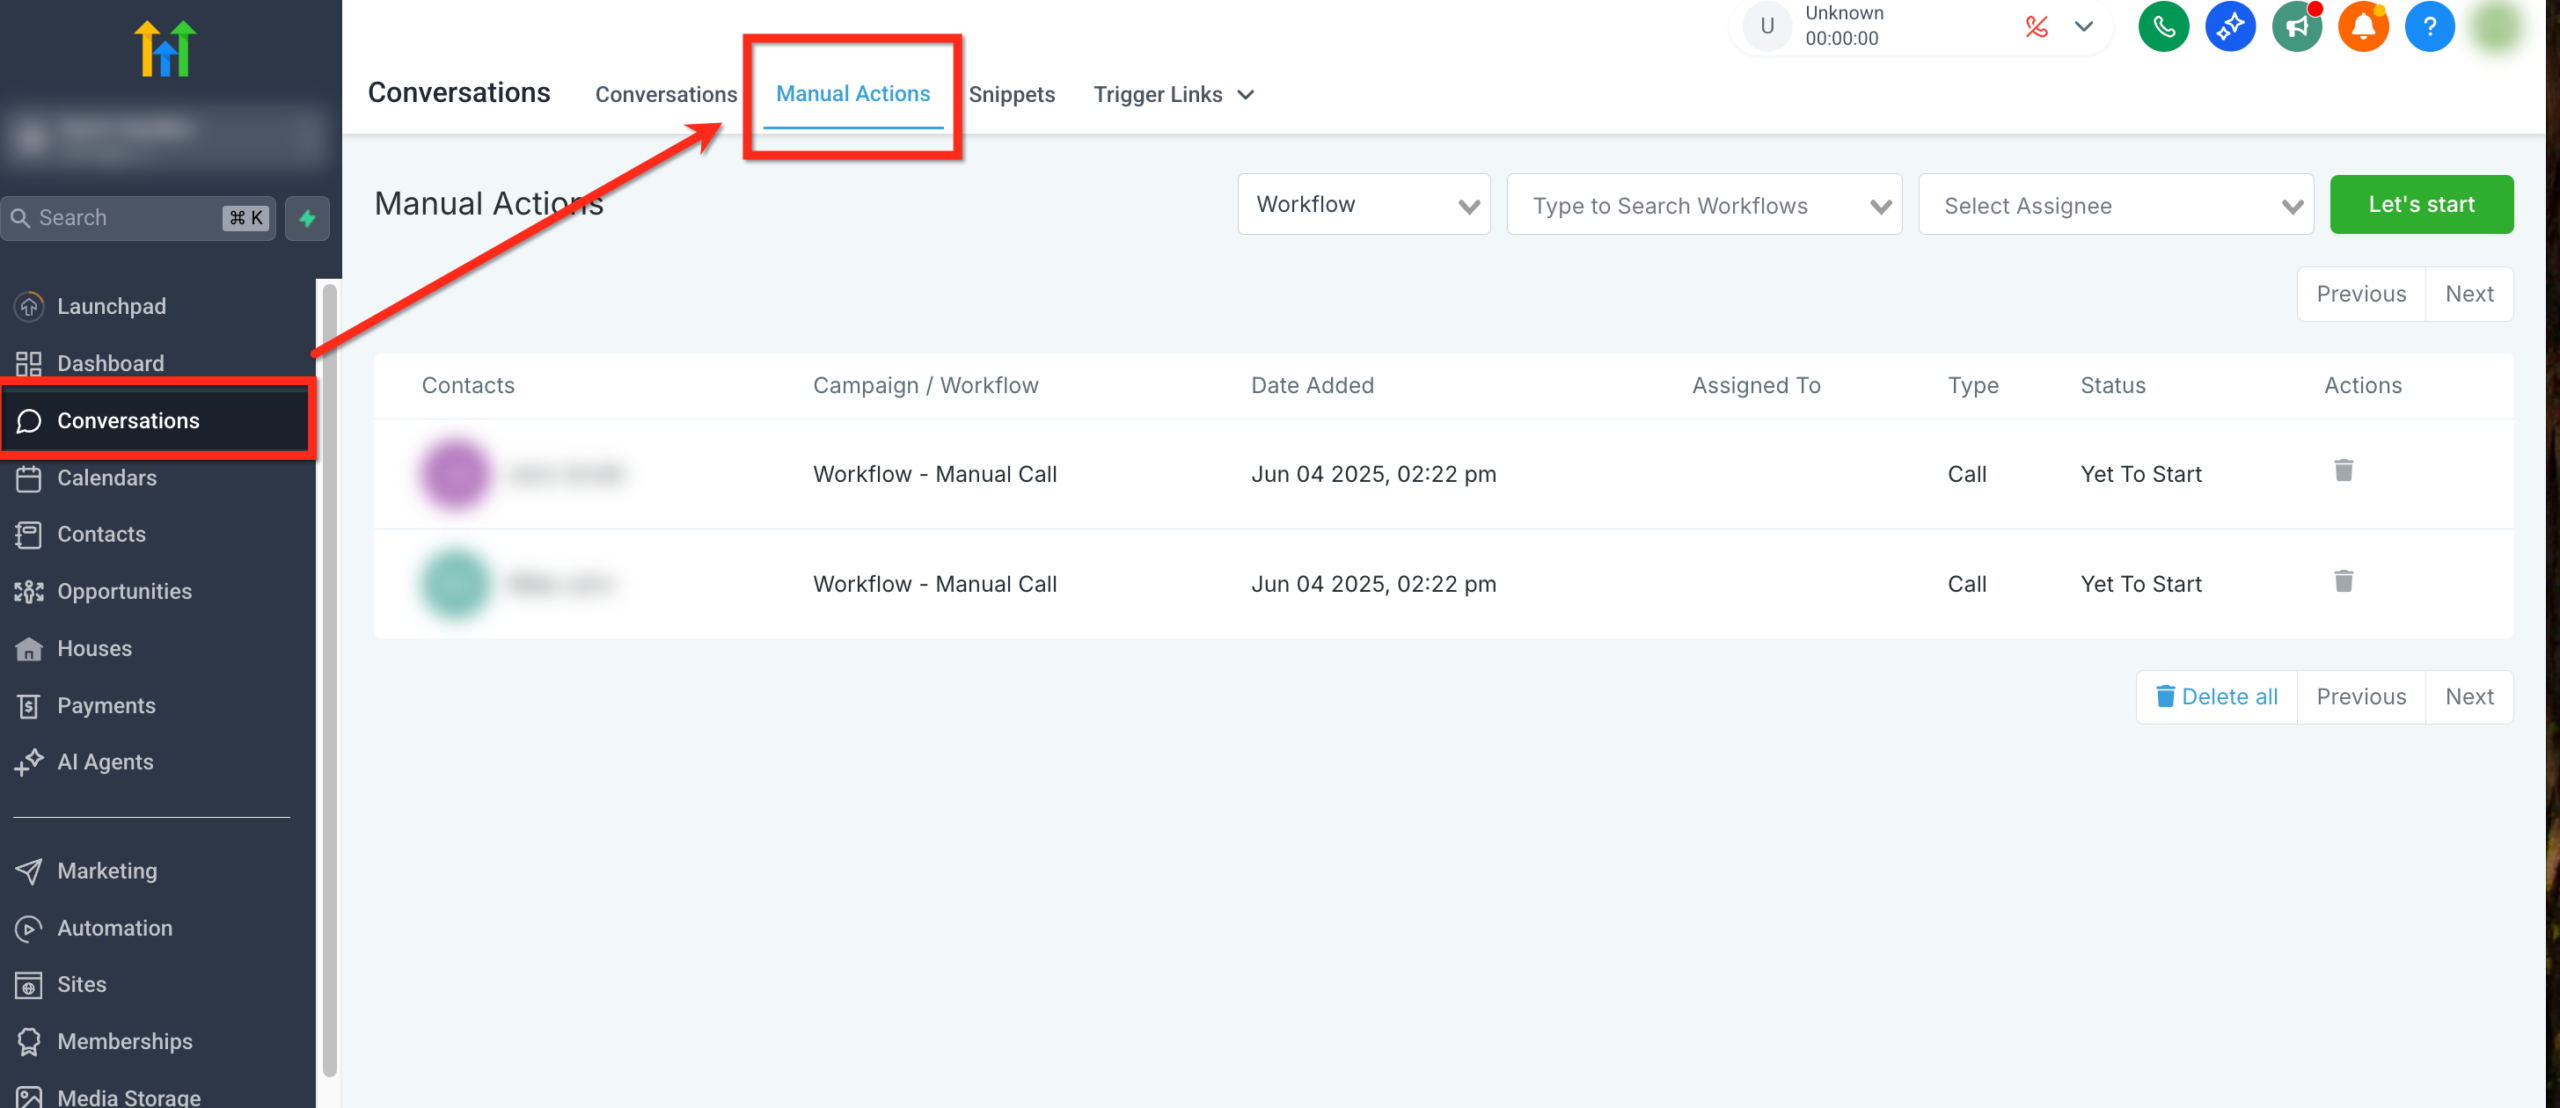
Task: Click trash icon in second row
Action: click(x=2343, y=581)
